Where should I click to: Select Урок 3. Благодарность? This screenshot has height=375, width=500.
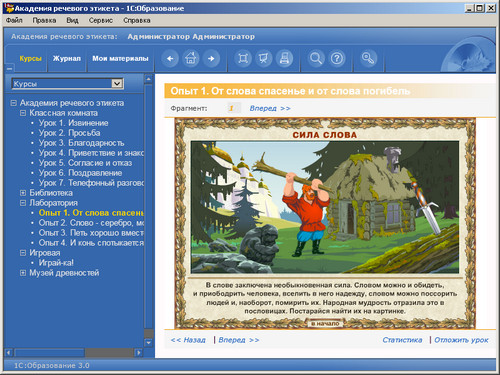81,143
